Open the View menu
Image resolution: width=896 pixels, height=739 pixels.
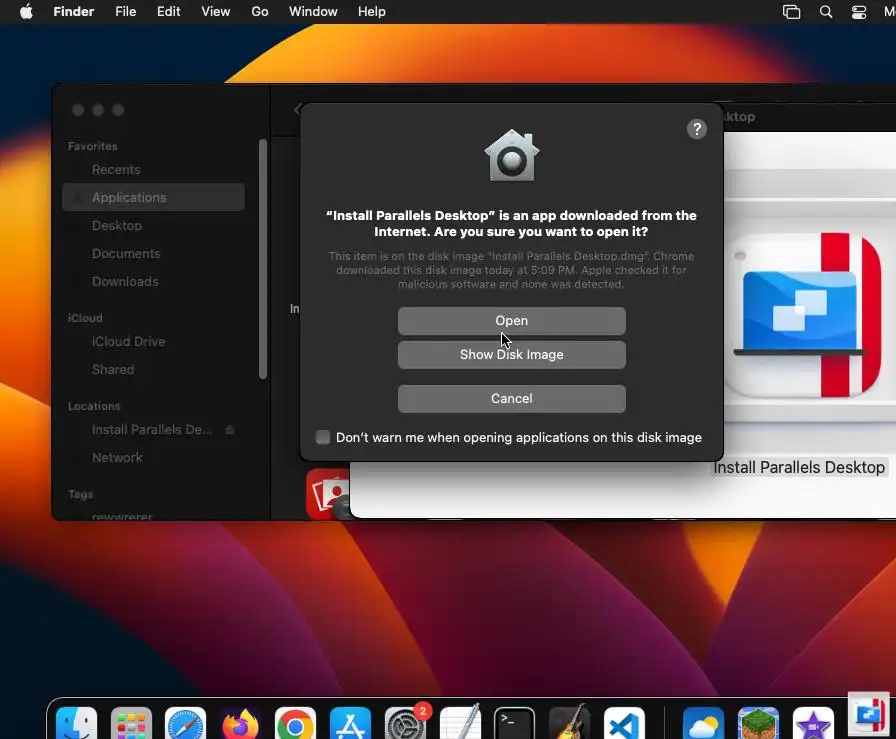[215, 11]
